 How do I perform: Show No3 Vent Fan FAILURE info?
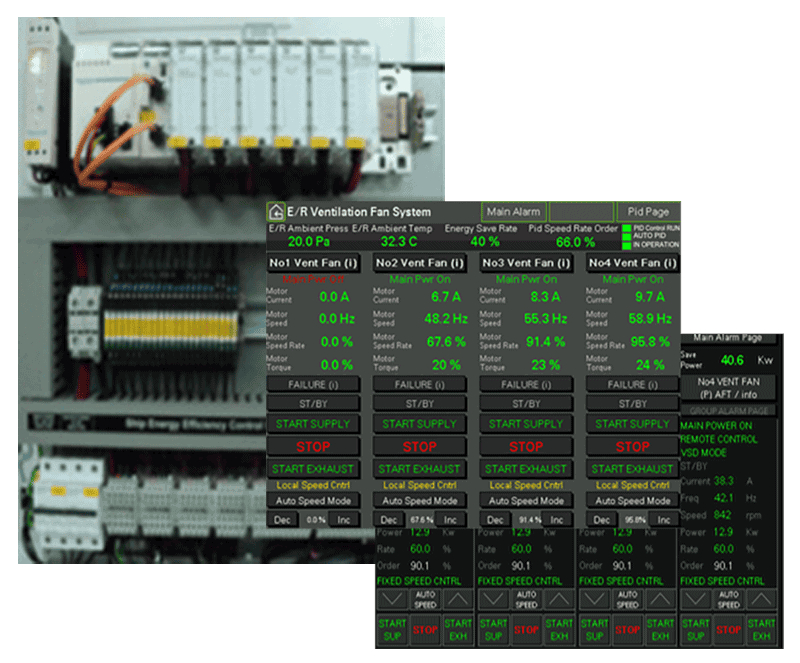[526, 384]
